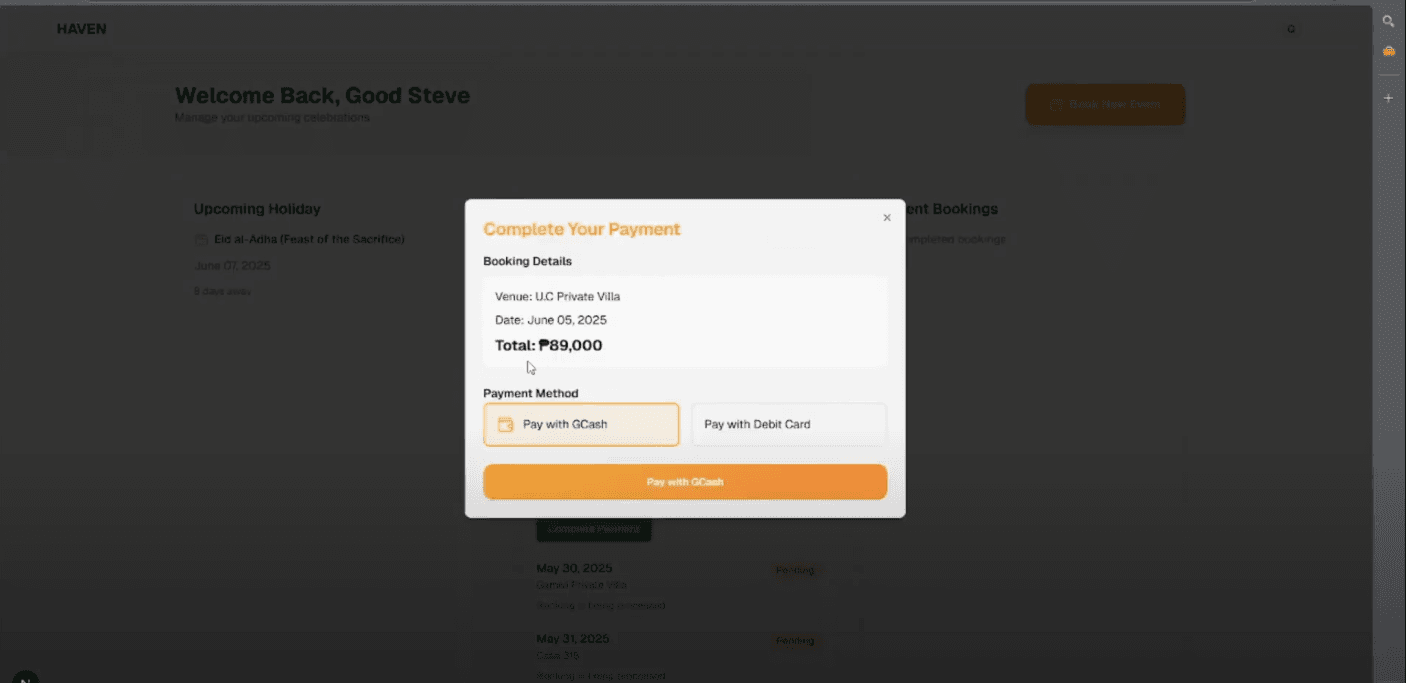
Task: Select the Pay with GCash method
Action: 580,425
